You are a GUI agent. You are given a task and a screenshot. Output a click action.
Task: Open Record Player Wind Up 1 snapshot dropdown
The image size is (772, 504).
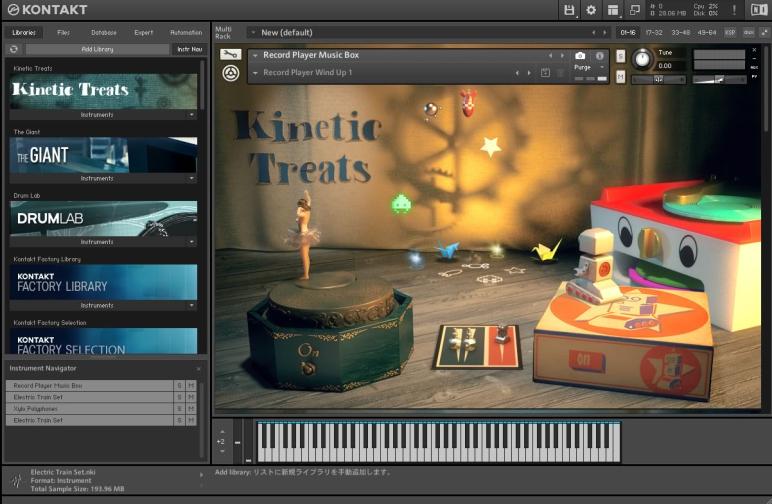click(x=255, y=73)
